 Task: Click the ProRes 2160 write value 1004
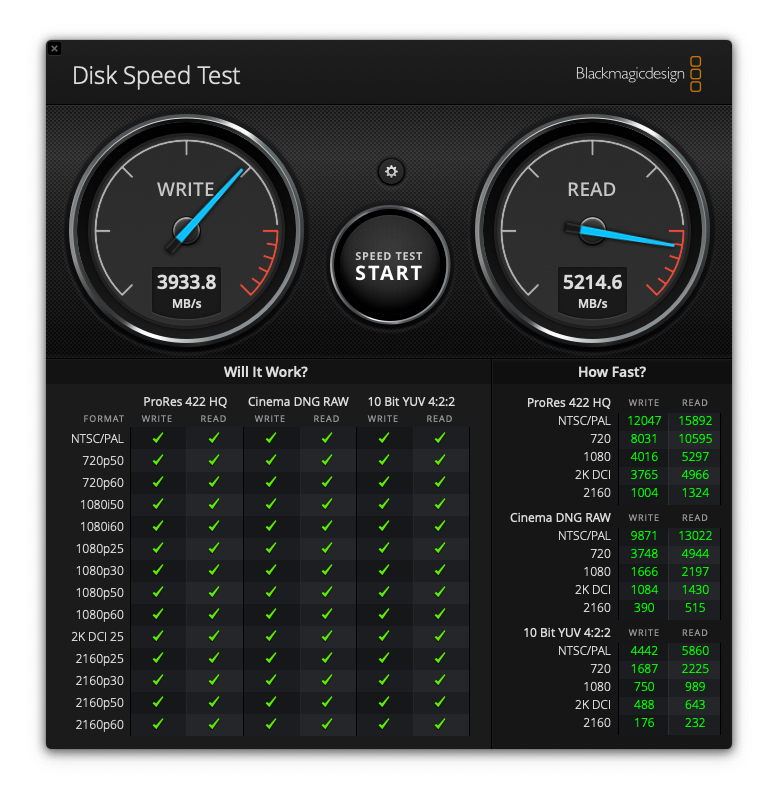point(644,493)
